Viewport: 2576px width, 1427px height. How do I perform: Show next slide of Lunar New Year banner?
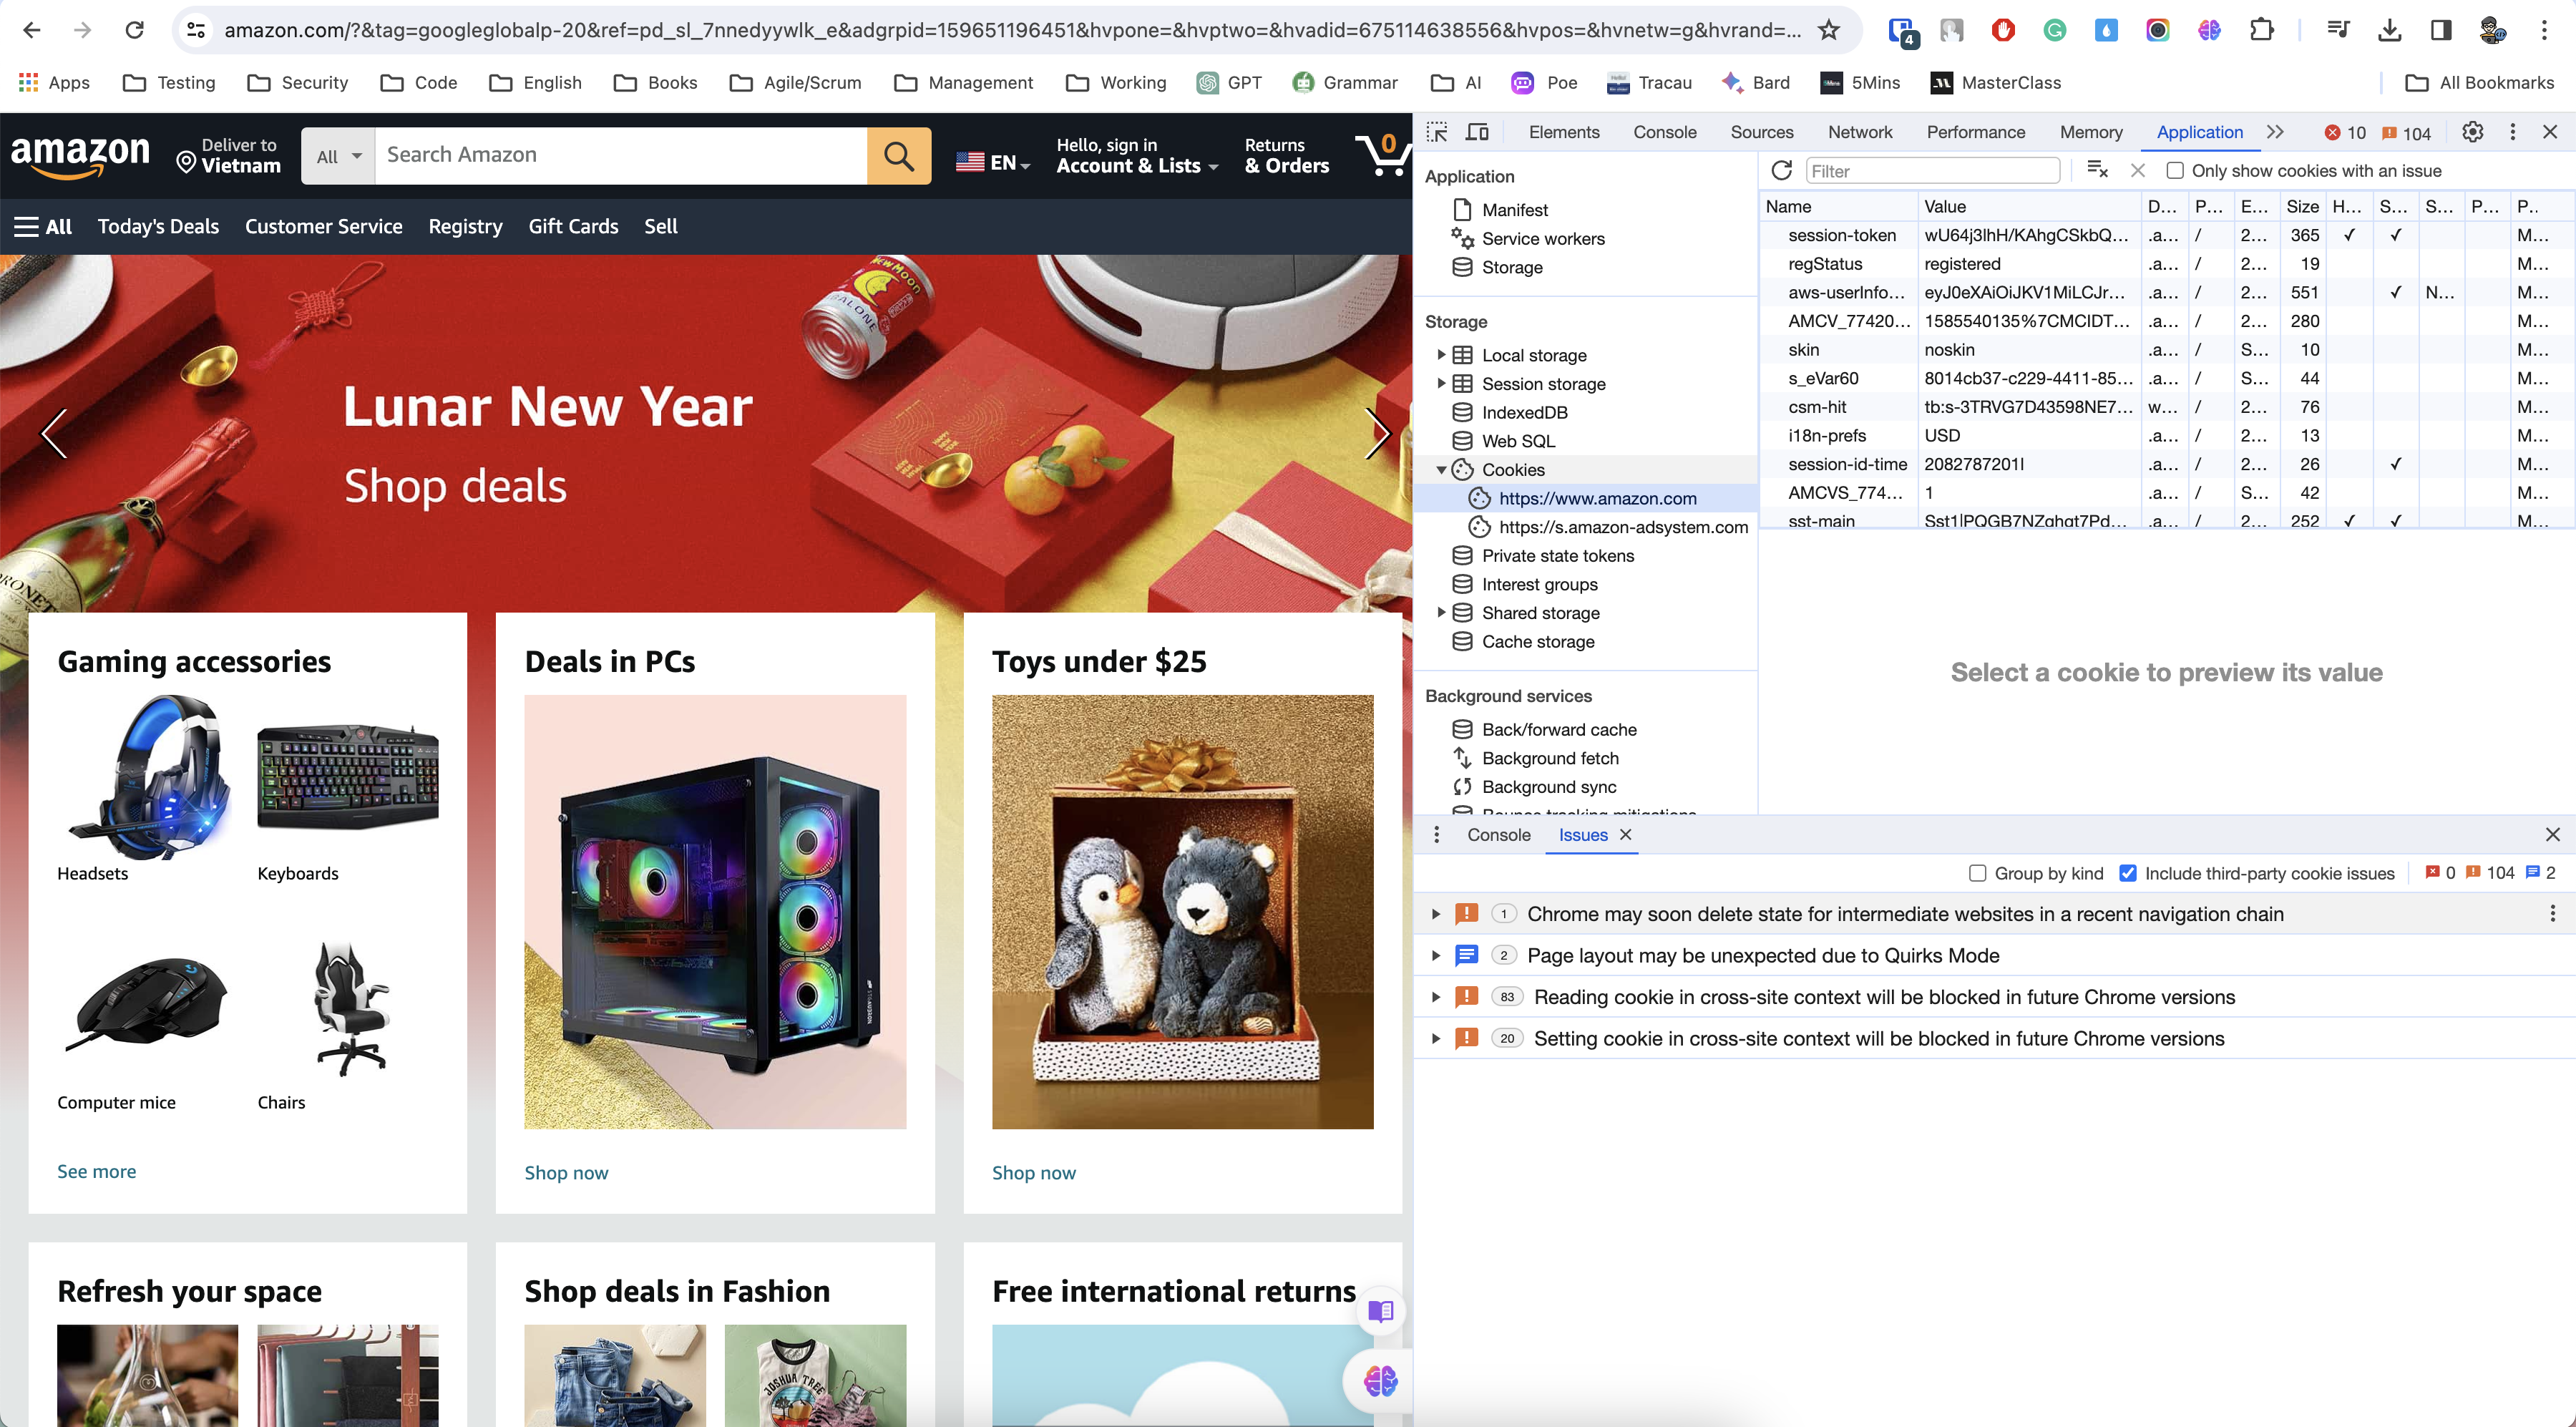point(1378,434)
